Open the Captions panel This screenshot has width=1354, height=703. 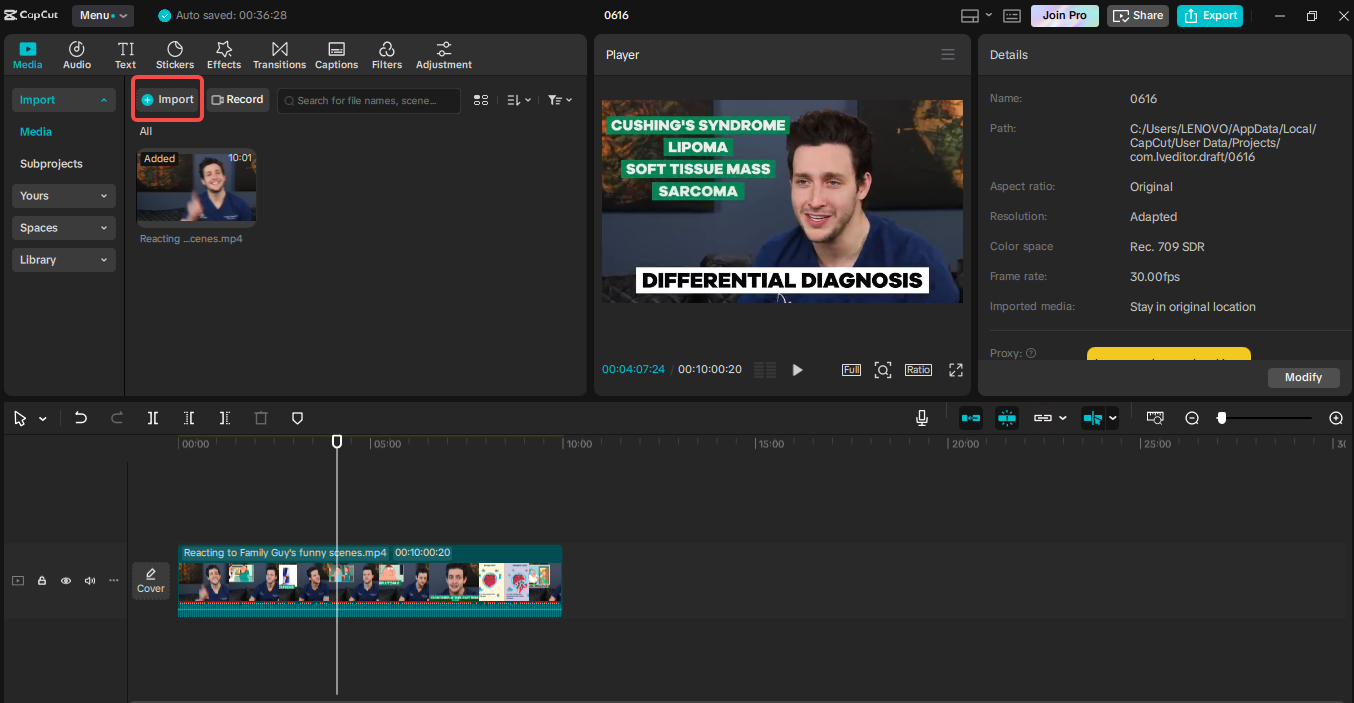point(336,54)
